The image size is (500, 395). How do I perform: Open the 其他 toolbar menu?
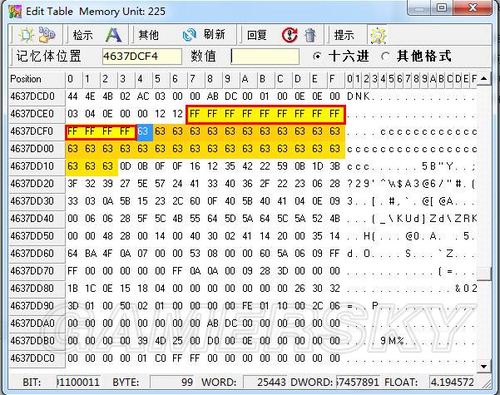[148, 35]
